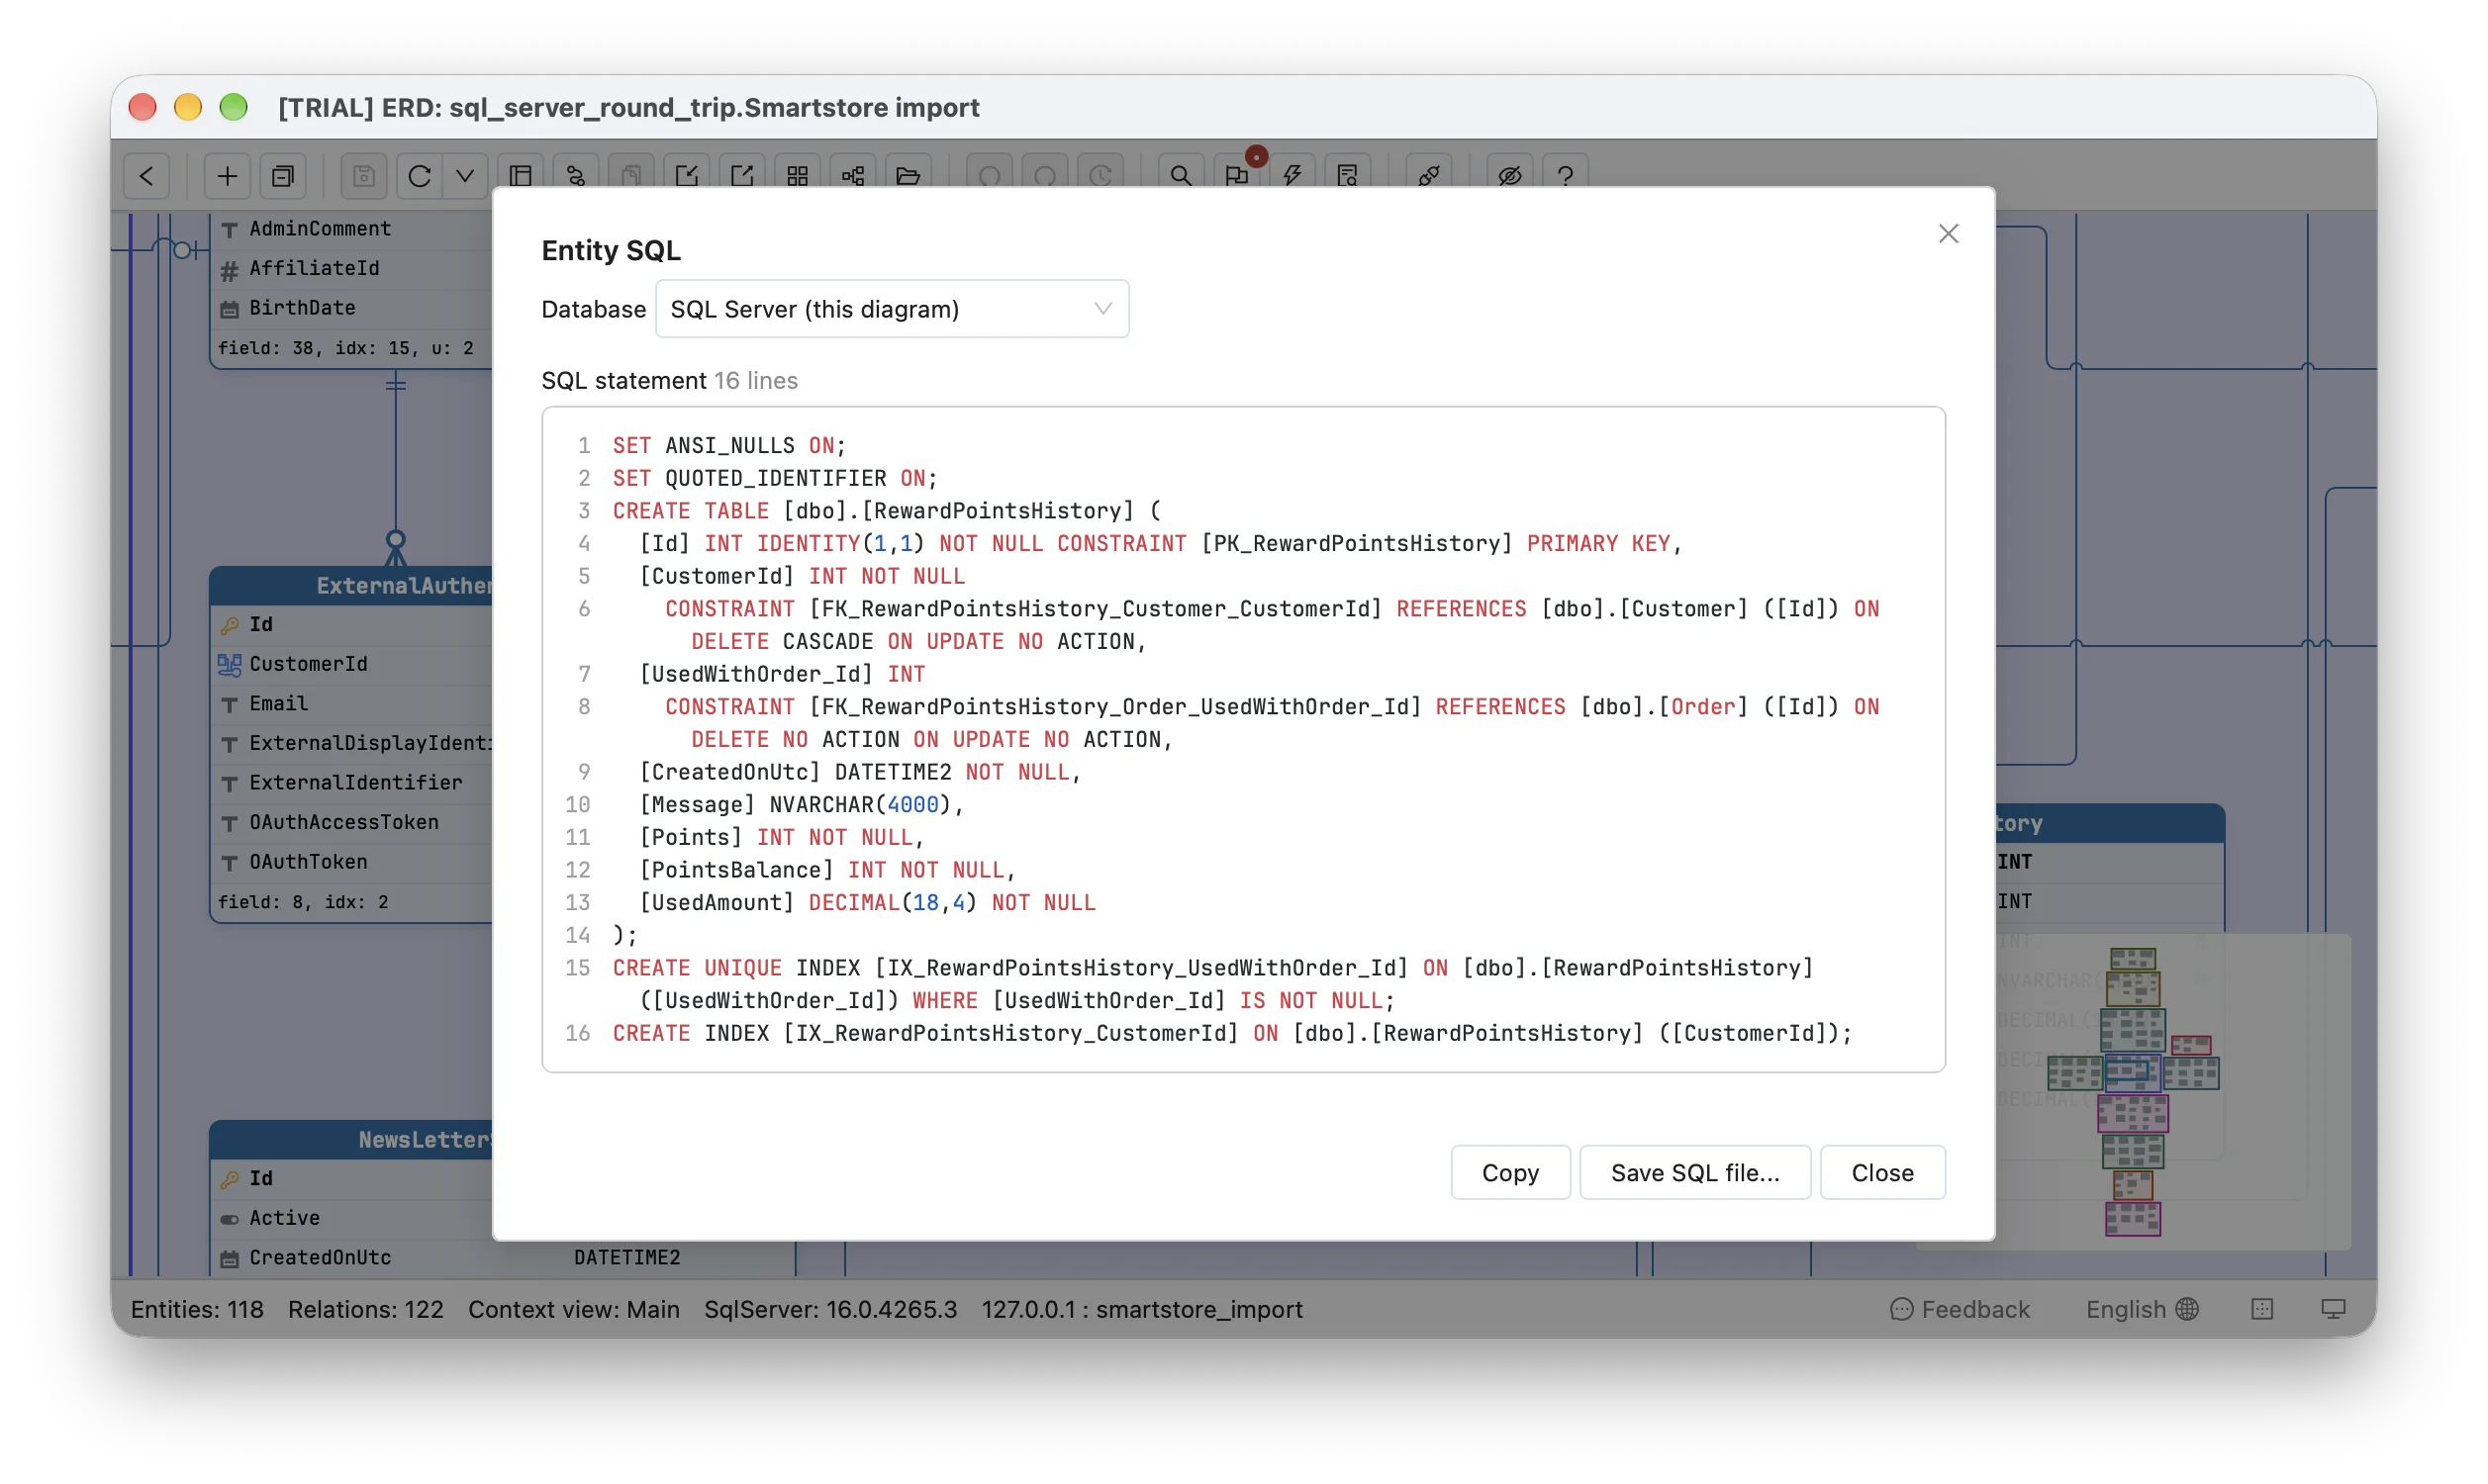2488x1484 pixels.
Task: Click the back arrow toolbar icon
Action: pos(147,176)
